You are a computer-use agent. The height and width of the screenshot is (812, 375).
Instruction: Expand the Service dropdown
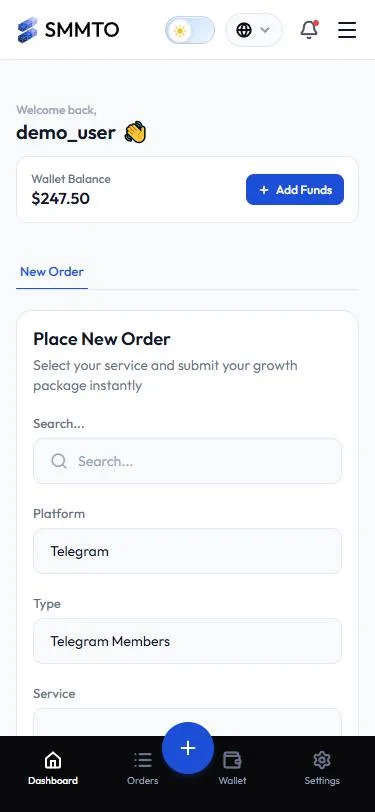188,722
